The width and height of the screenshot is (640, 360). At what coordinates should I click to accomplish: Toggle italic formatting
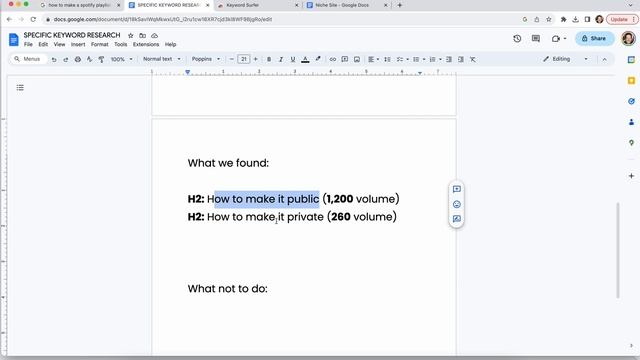[281, 60]
